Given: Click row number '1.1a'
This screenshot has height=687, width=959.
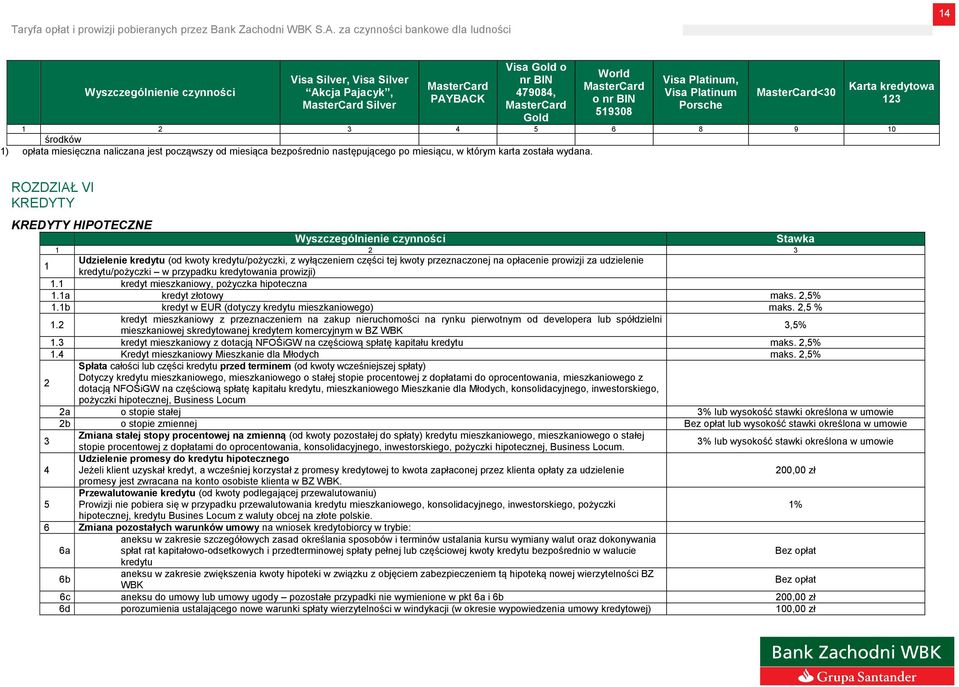Looking at the screenshot, I should 60,295.
